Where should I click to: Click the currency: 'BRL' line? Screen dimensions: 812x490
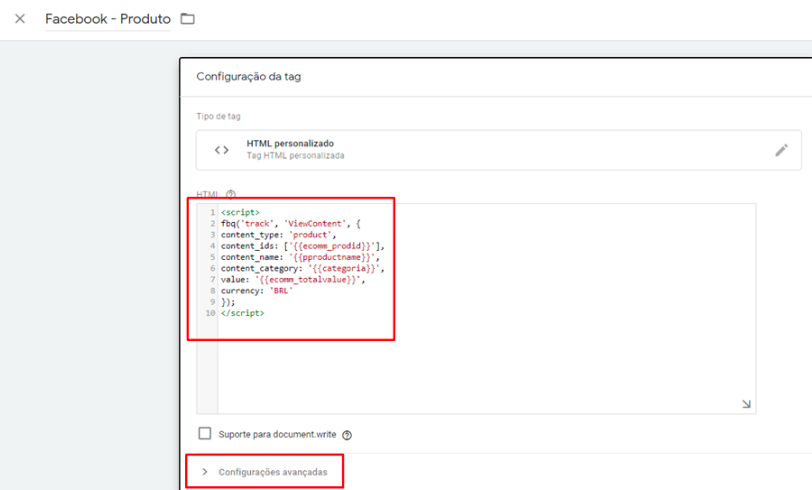(x=257, y=291)
